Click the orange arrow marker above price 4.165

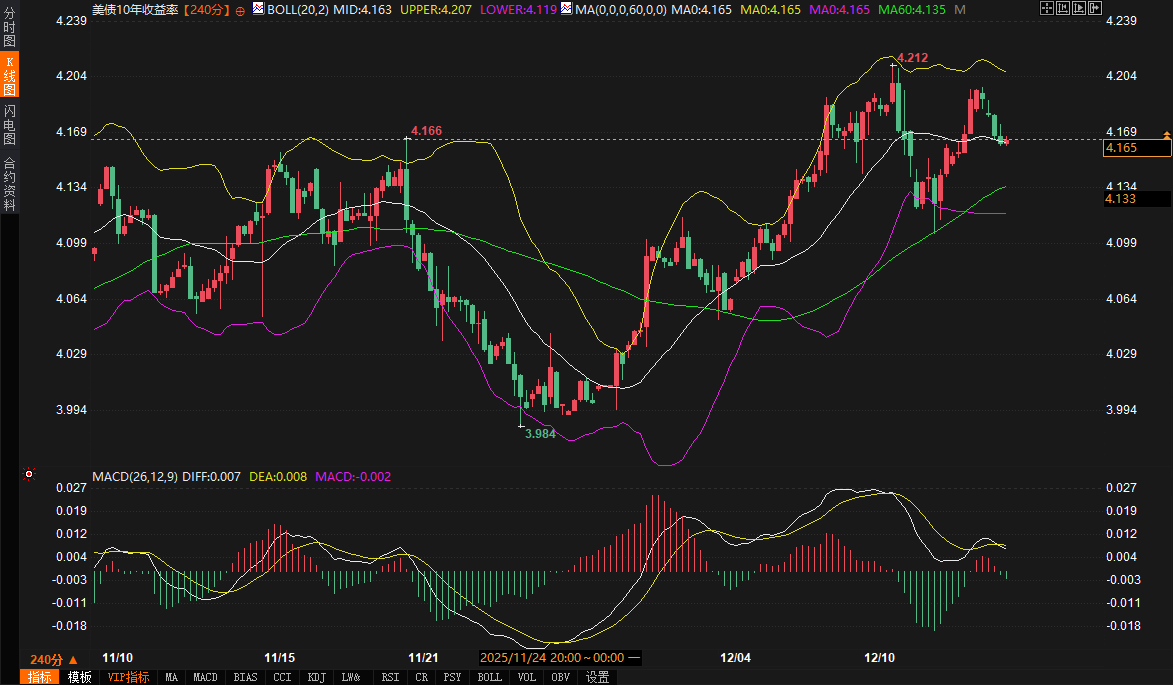click(x=1165, y=134)
